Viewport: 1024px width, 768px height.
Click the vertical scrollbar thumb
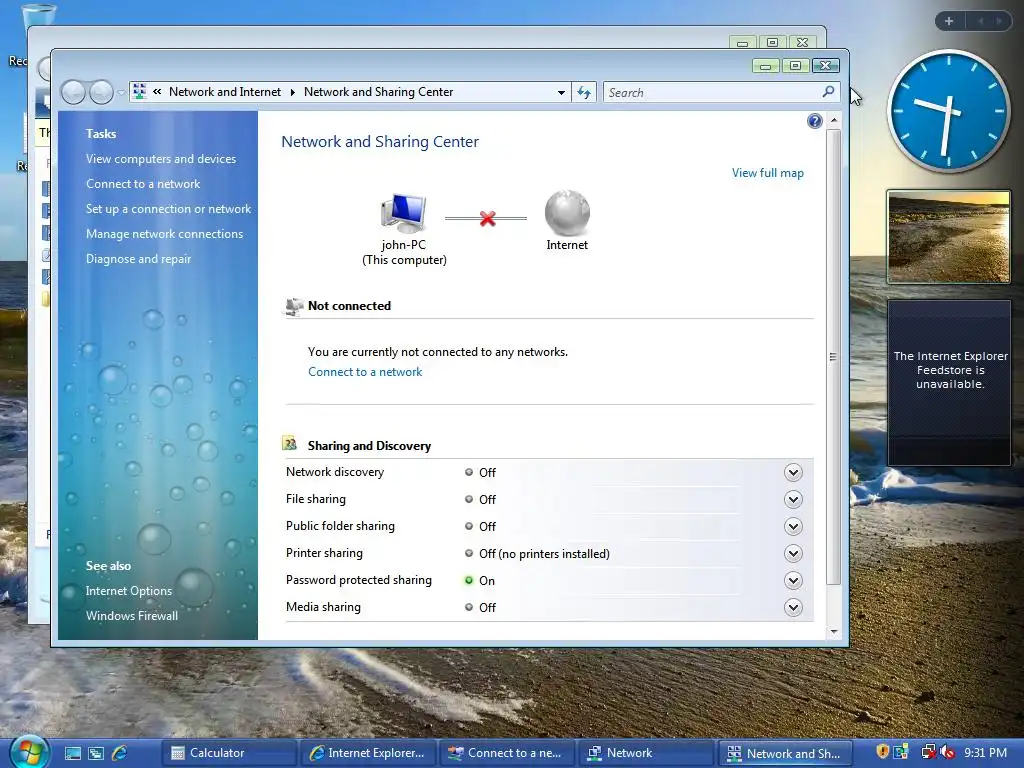(833, 357)
